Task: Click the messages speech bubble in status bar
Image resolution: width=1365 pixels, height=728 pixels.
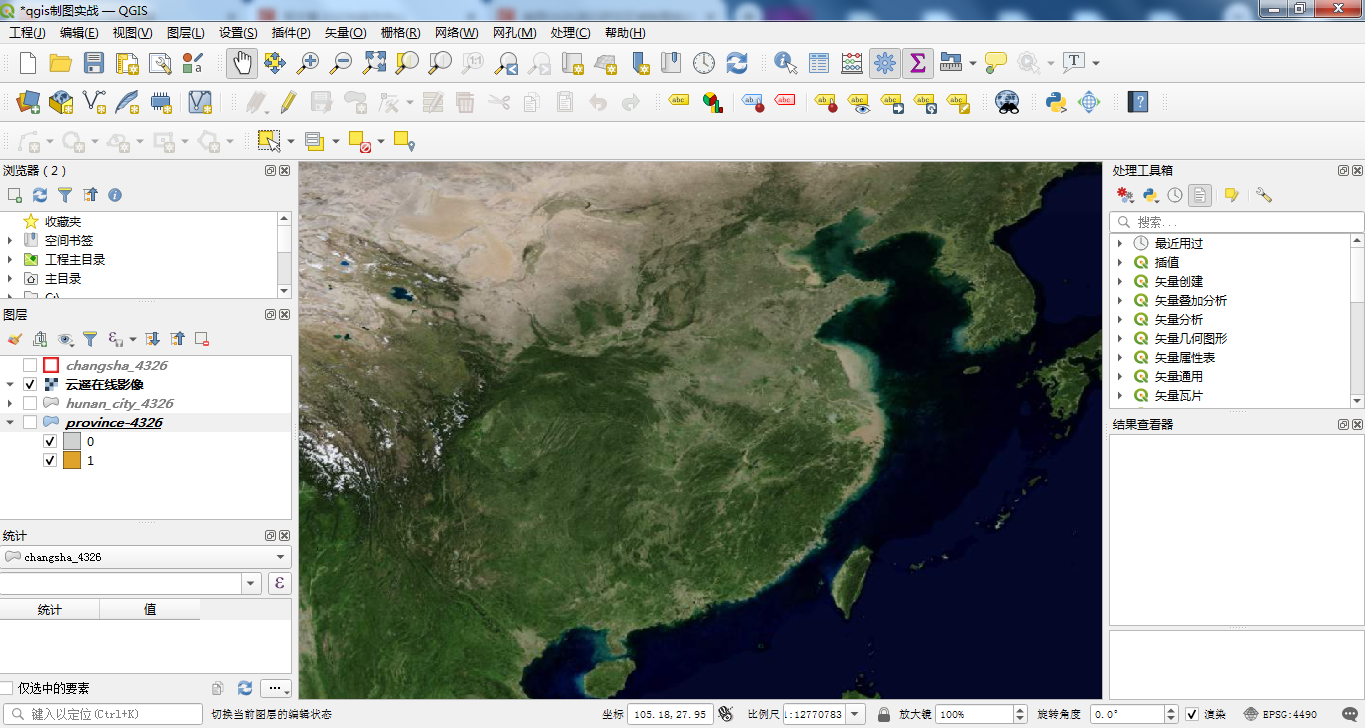Action: point(1350,714)
